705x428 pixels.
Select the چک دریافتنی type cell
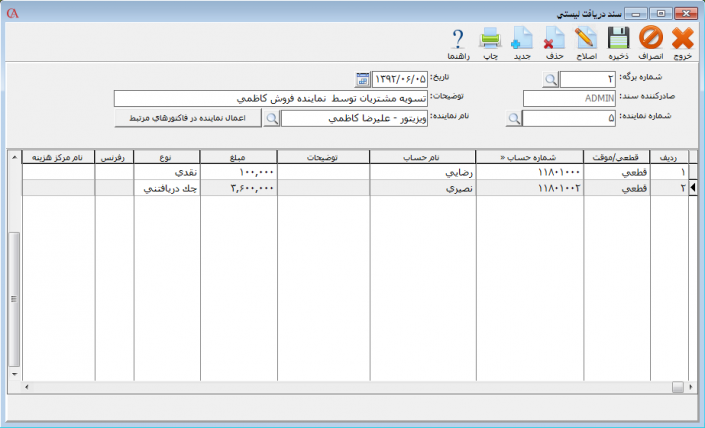167,187
